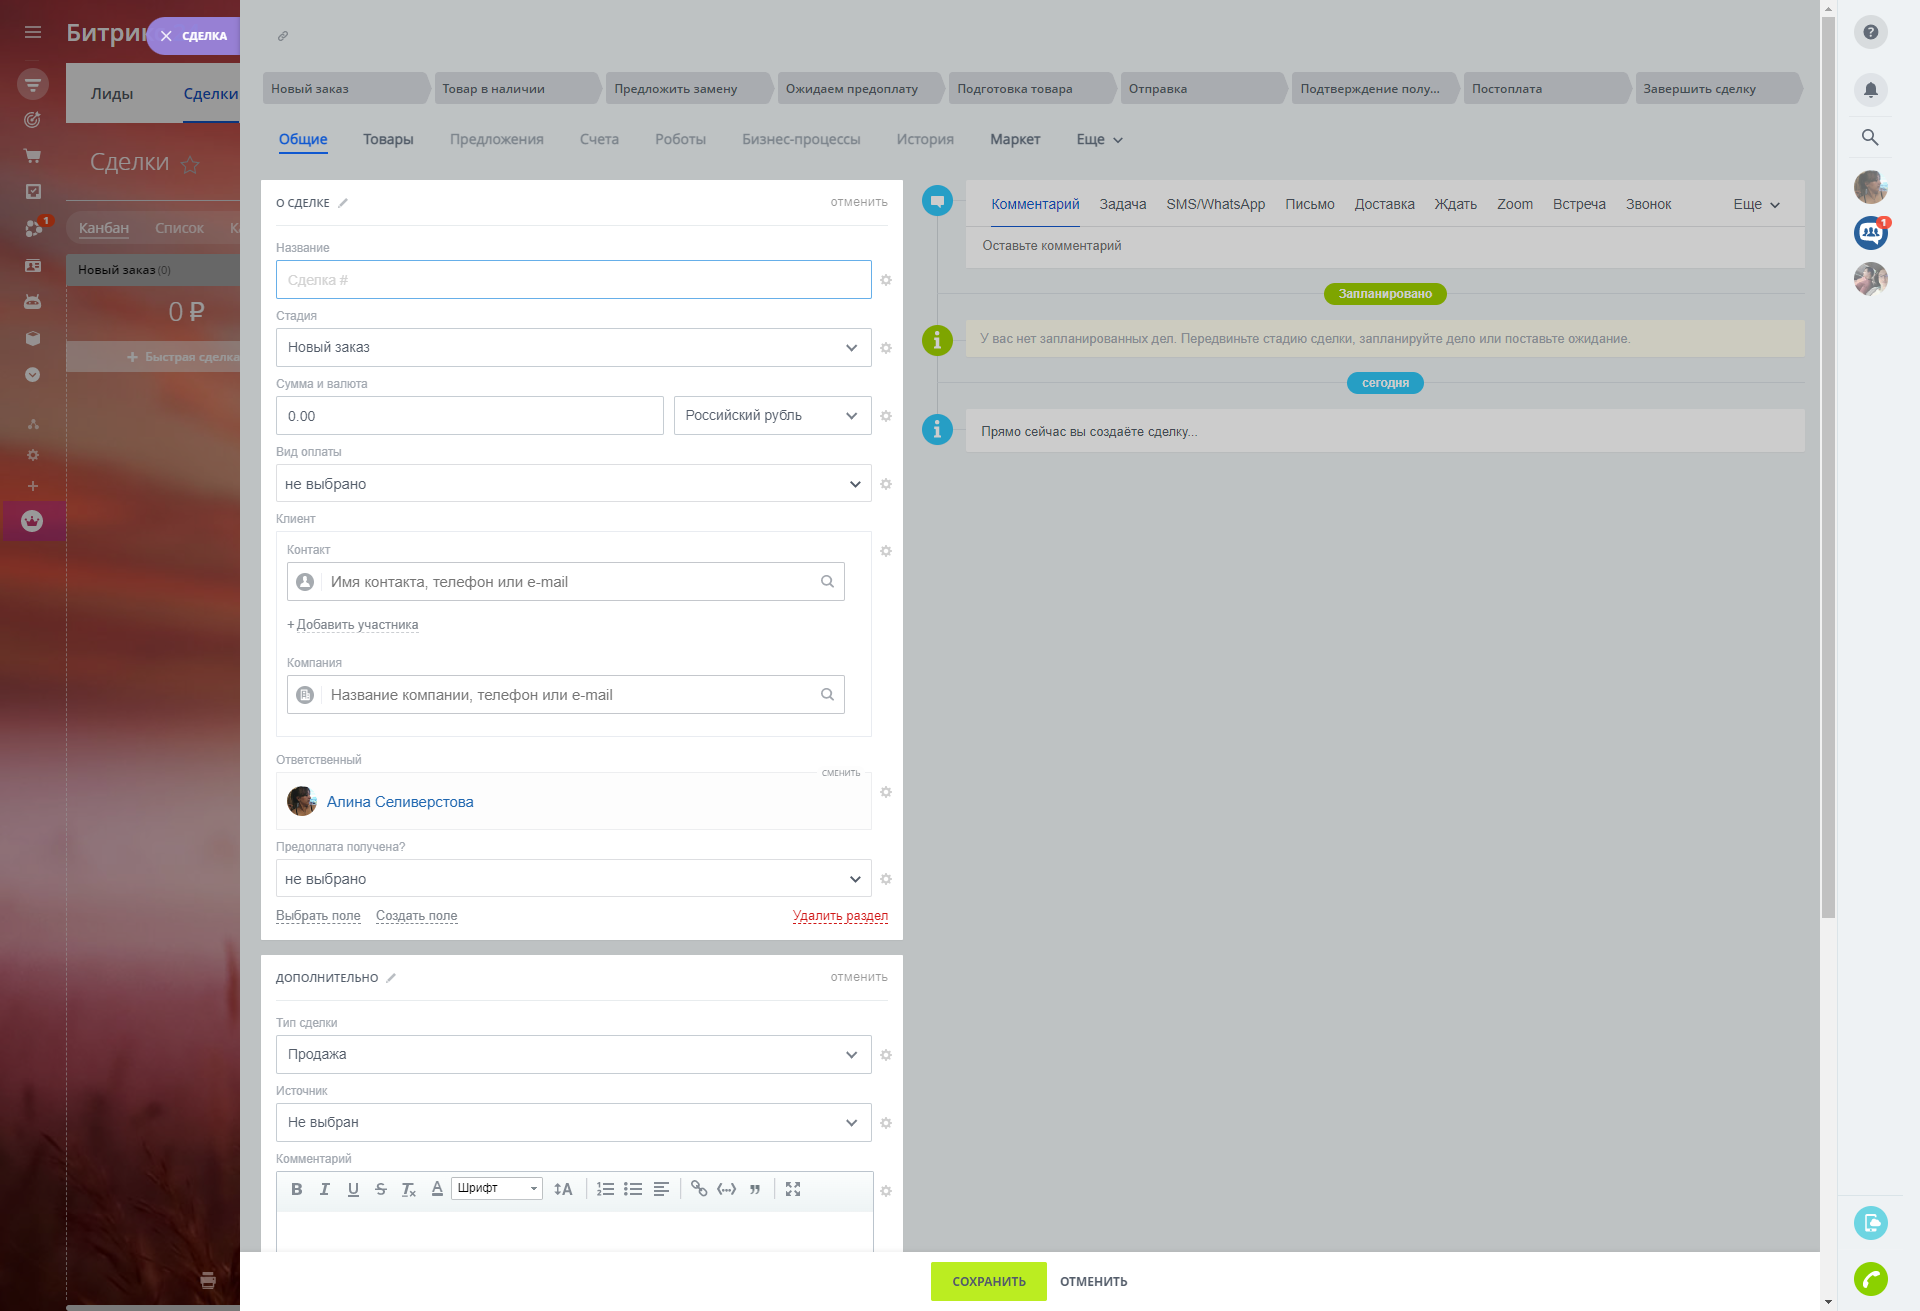The height and width of the screenshot is (1311, 1920).
Task: Insert a link with the editor link icon
Action: click(x=699, y=1189)
